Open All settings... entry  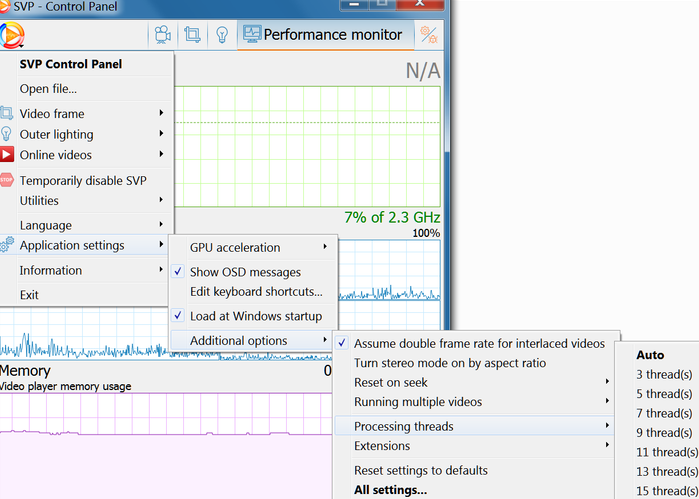point(390,490)
